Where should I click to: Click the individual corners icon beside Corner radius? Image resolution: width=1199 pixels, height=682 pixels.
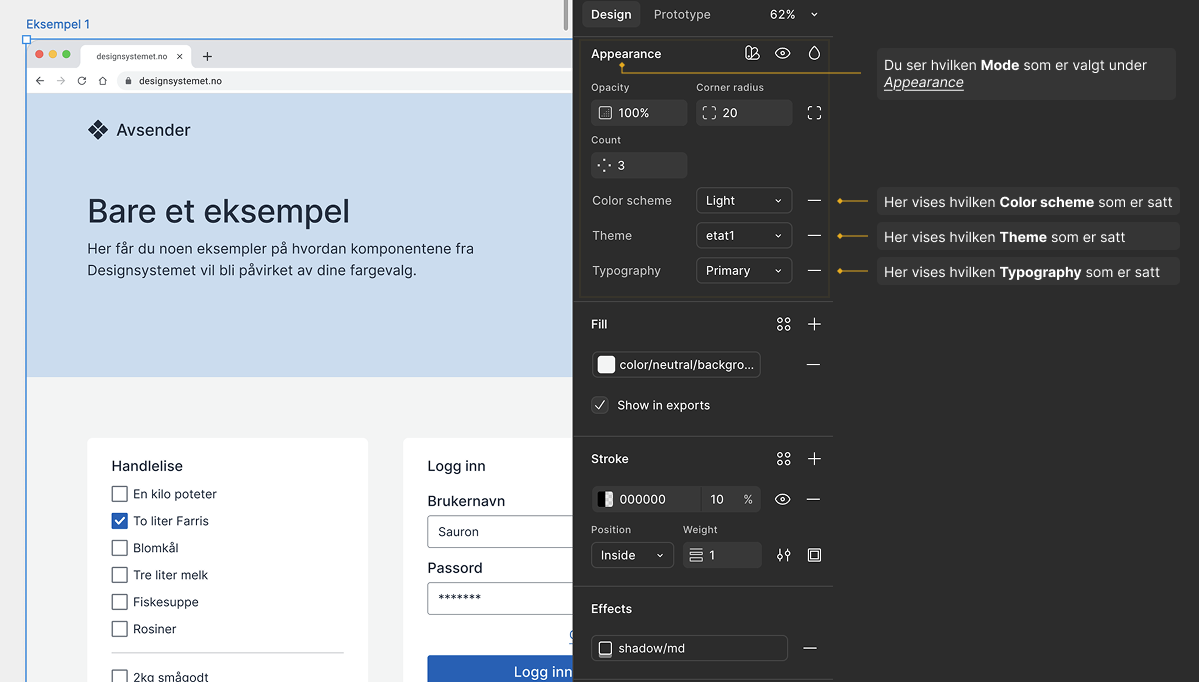814,113
